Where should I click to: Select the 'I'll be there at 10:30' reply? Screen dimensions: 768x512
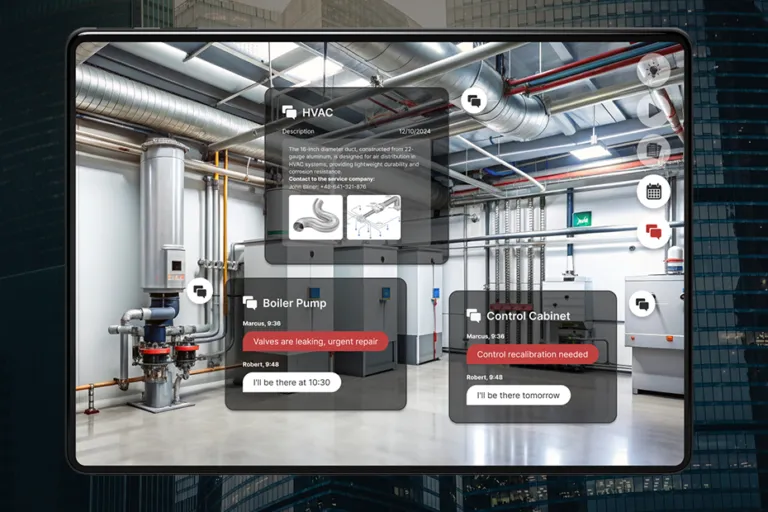pyautogui.click(x=292, y=382)
